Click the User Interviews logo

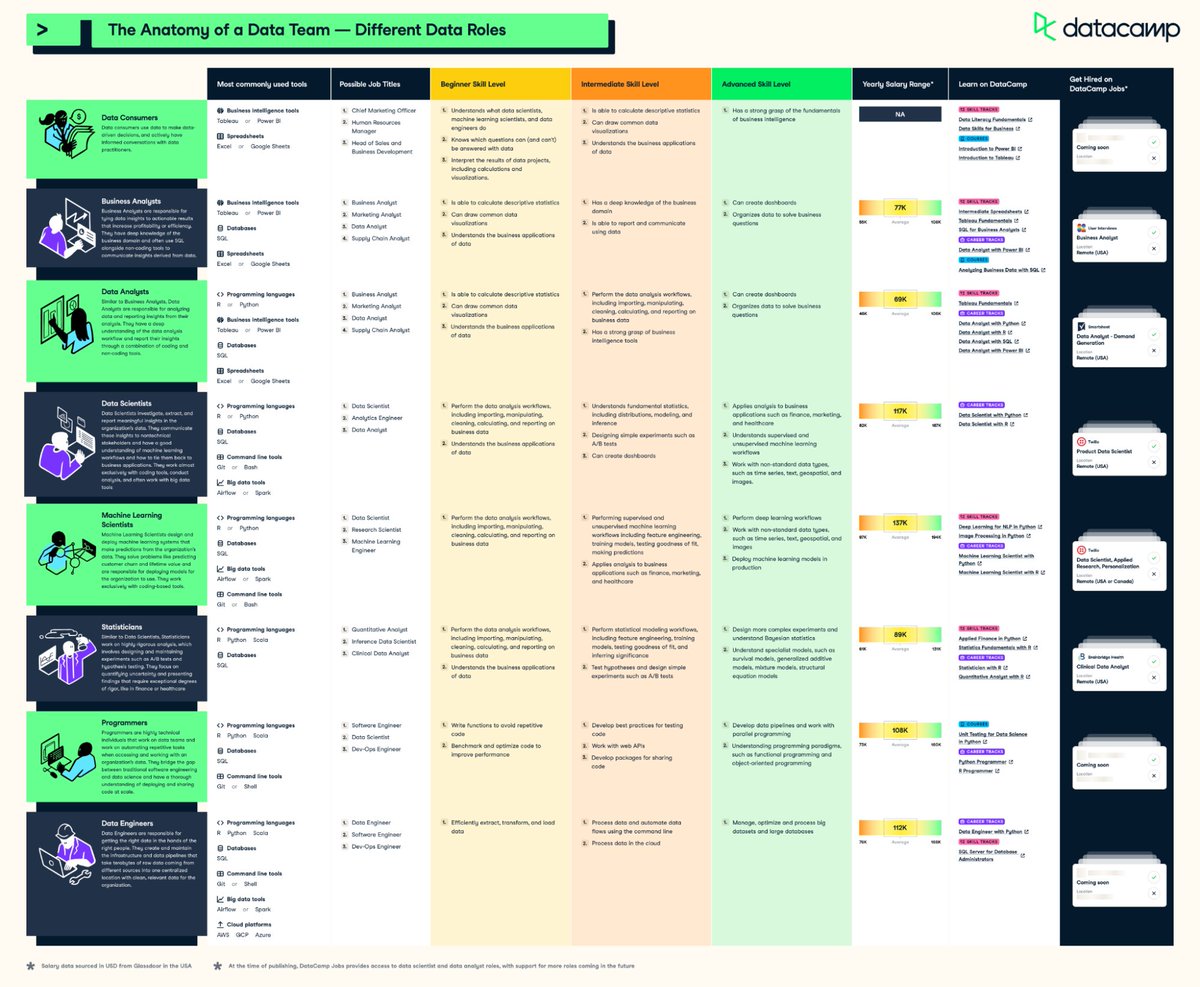(1080, 226)
